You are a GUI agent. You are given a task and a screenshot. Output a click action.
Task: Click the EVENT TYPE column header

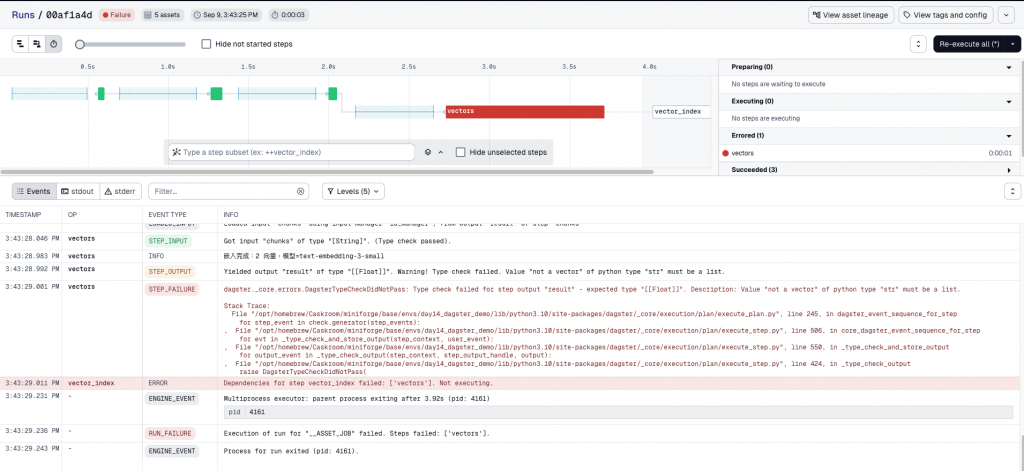click(x=167, y=214)
